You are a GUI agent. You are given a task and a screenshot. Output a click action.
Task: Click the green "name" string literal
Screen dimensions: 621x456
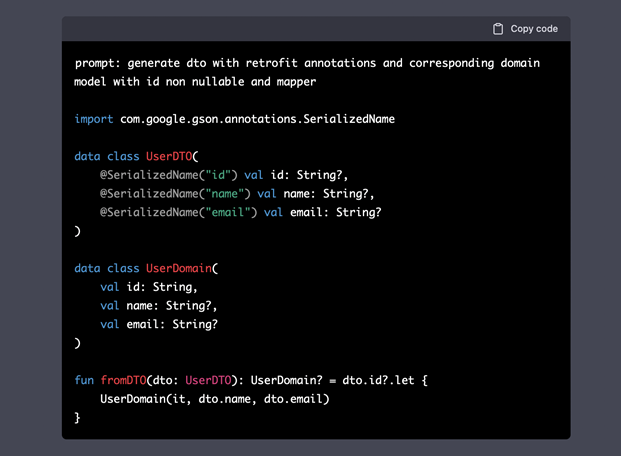pos(227,194)
